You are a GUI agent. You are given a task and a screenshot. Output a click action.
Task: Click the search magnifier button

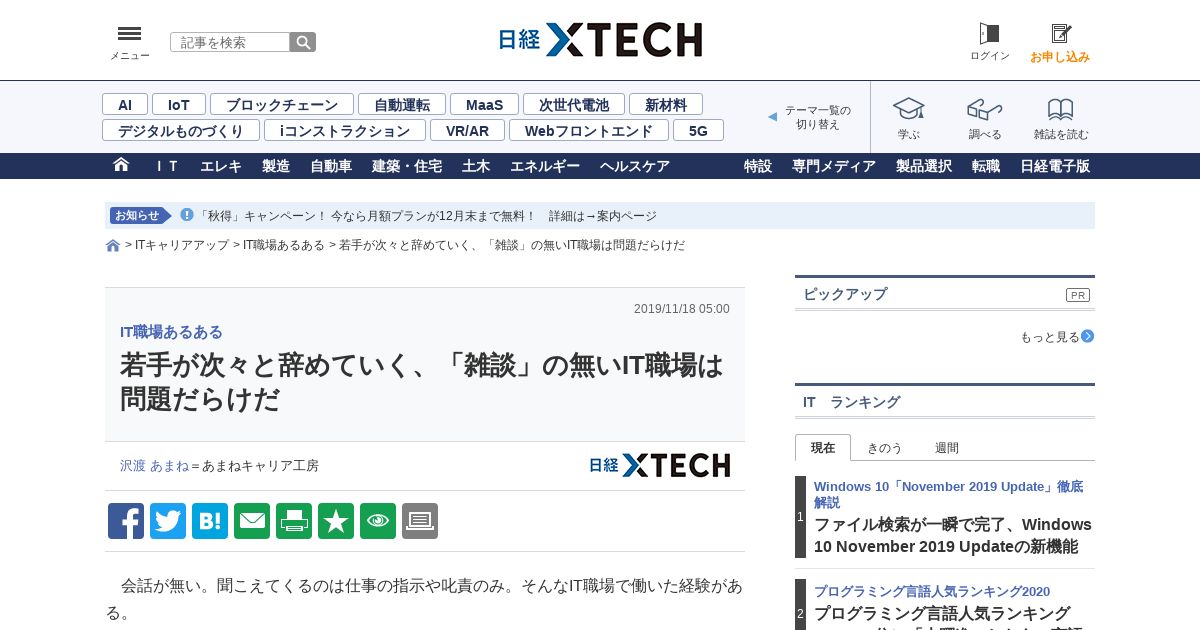click(x=303, y=42)
